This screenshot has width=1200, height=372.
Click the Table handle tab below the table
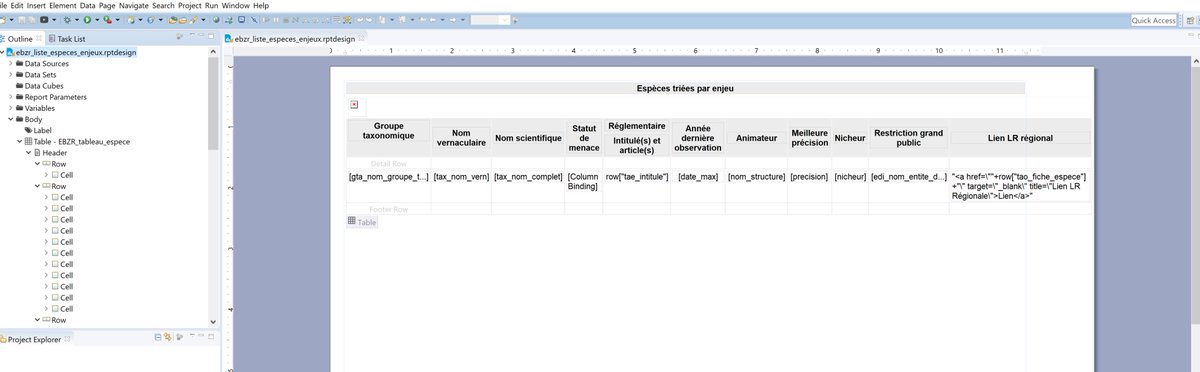tap(362, 221)
